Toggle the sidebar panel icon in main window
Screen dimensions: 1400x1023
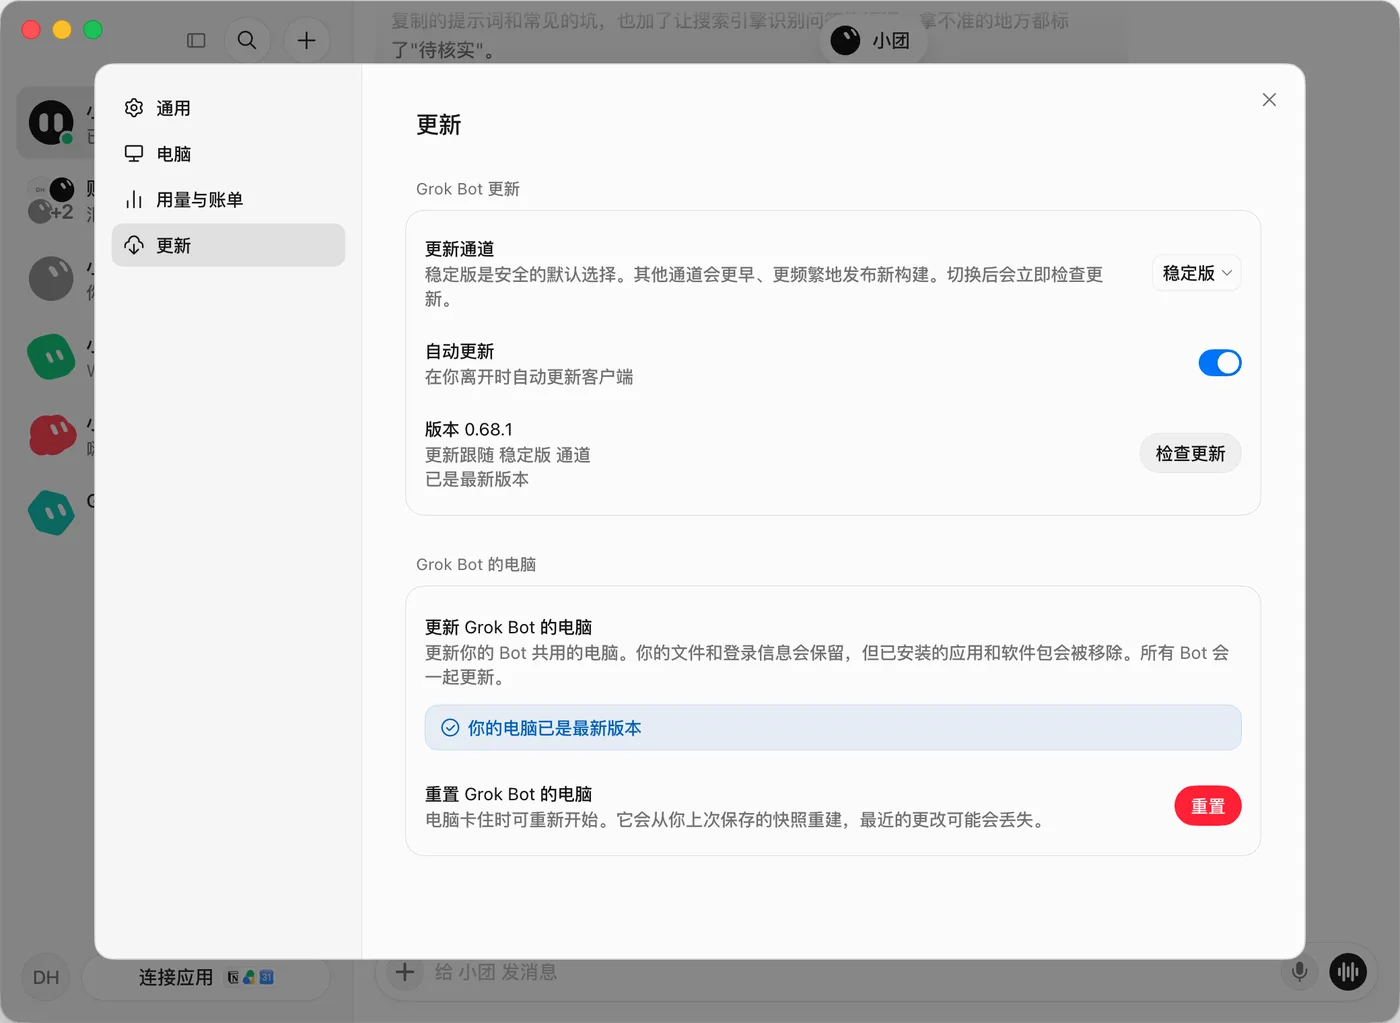[196, 41]
